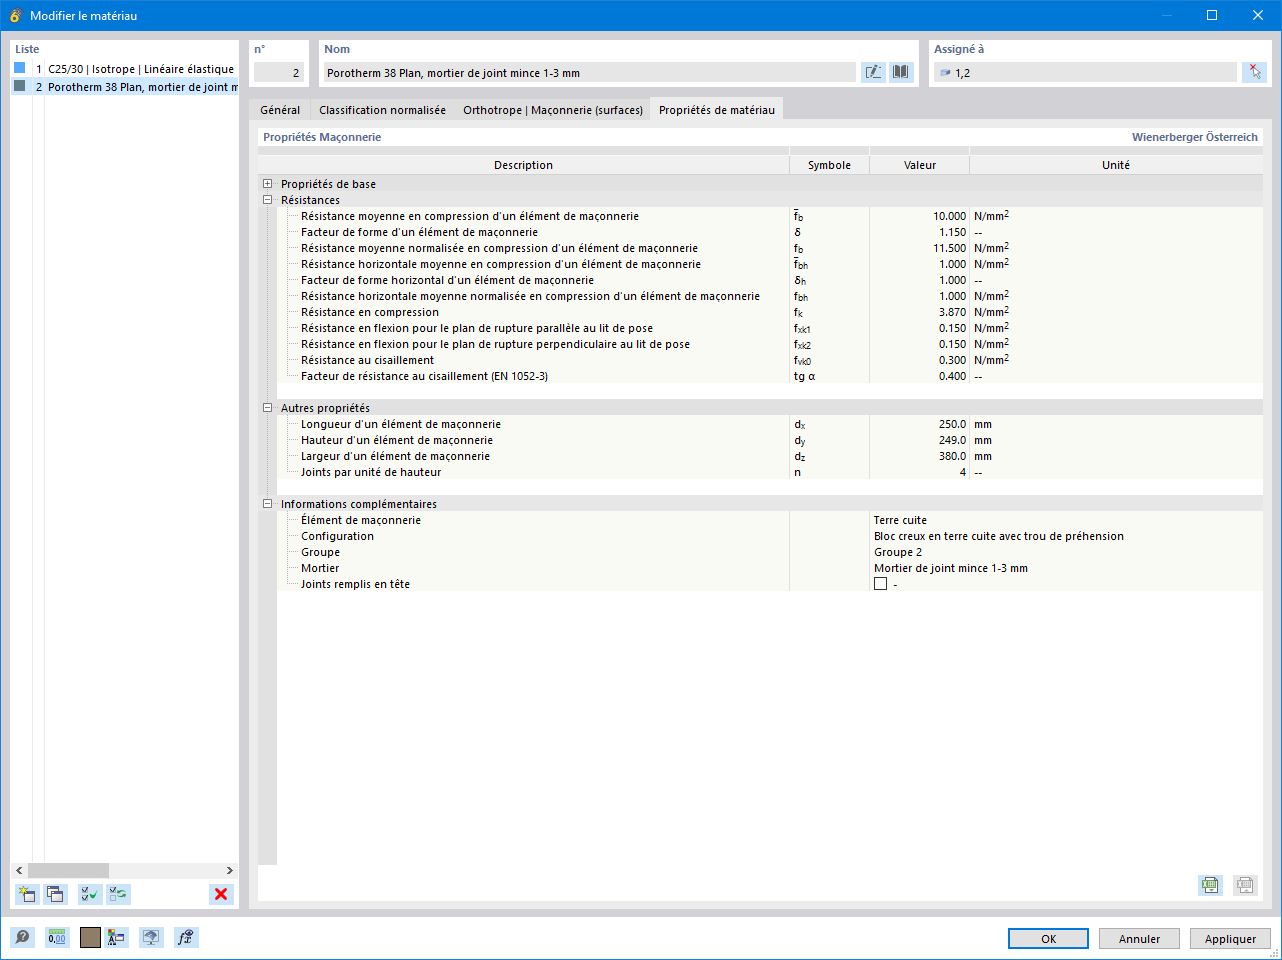Expand Propriétés de base section
The height and width of the screenshot is (960, 1282).
point(267,184)
